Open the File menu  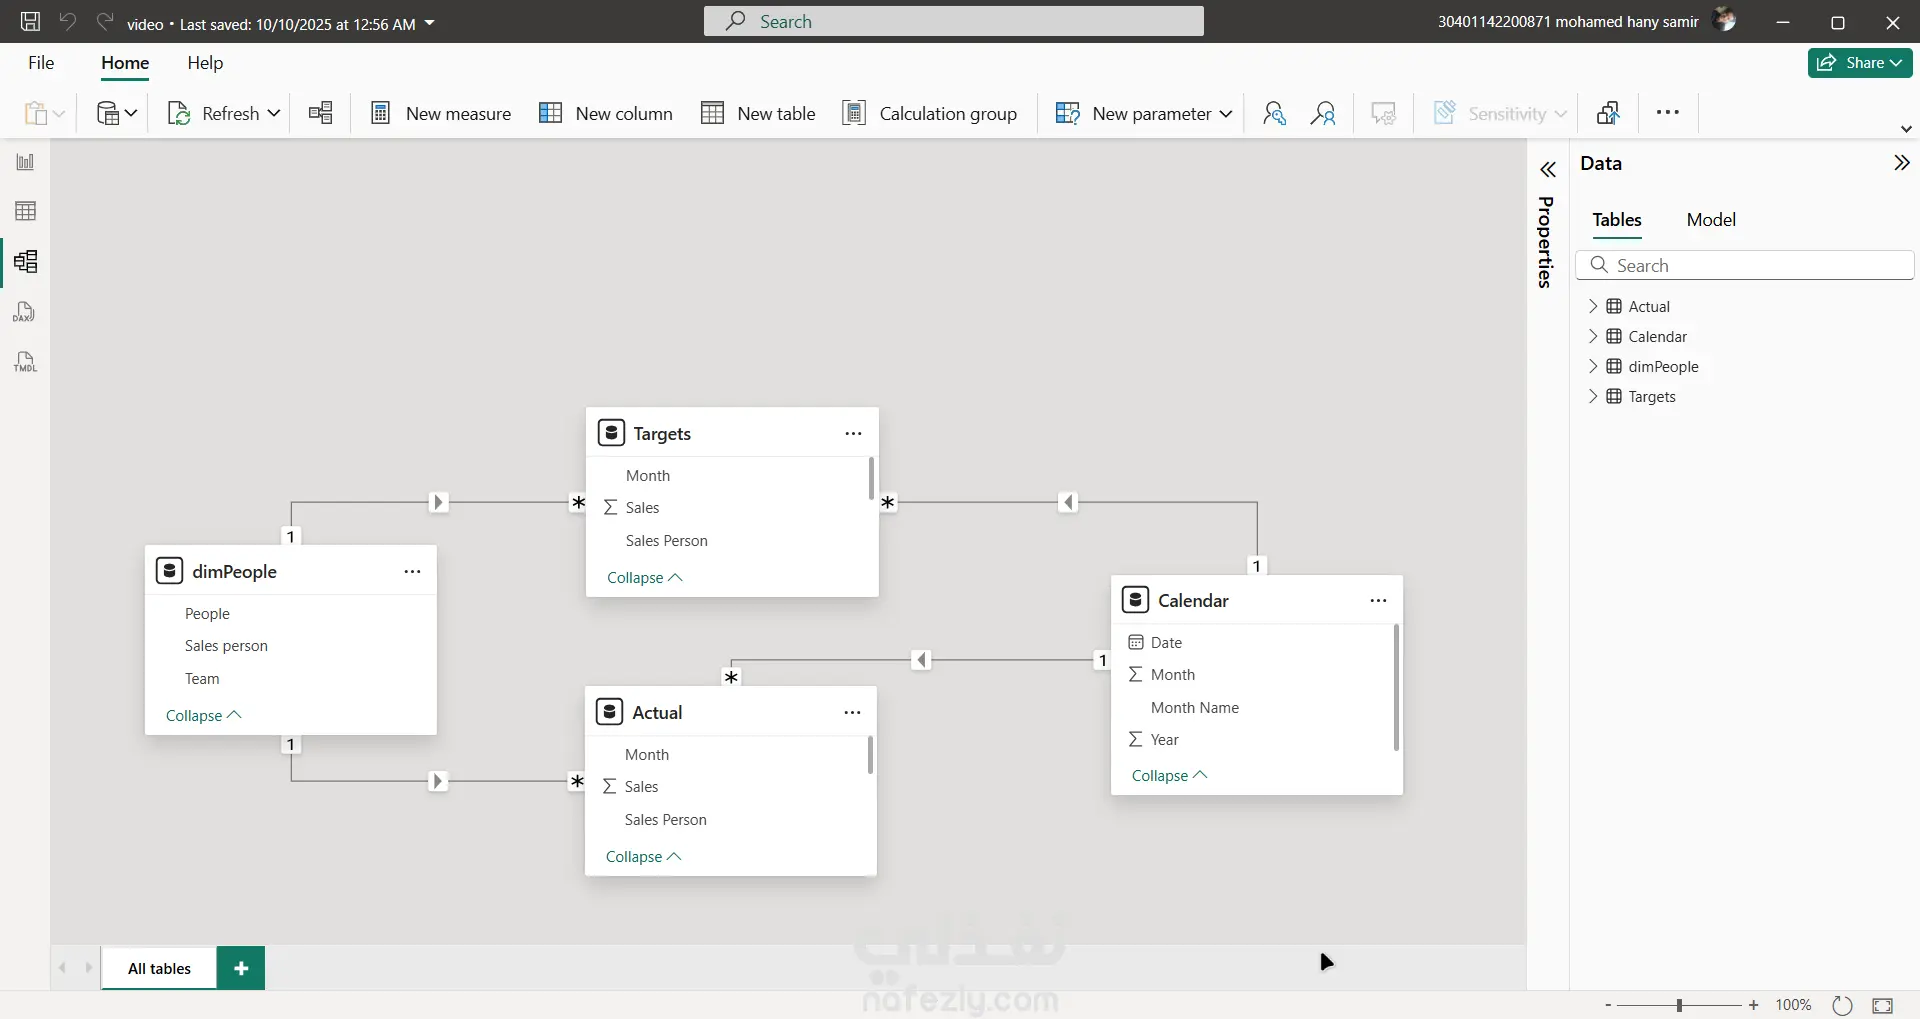[41, 63]
